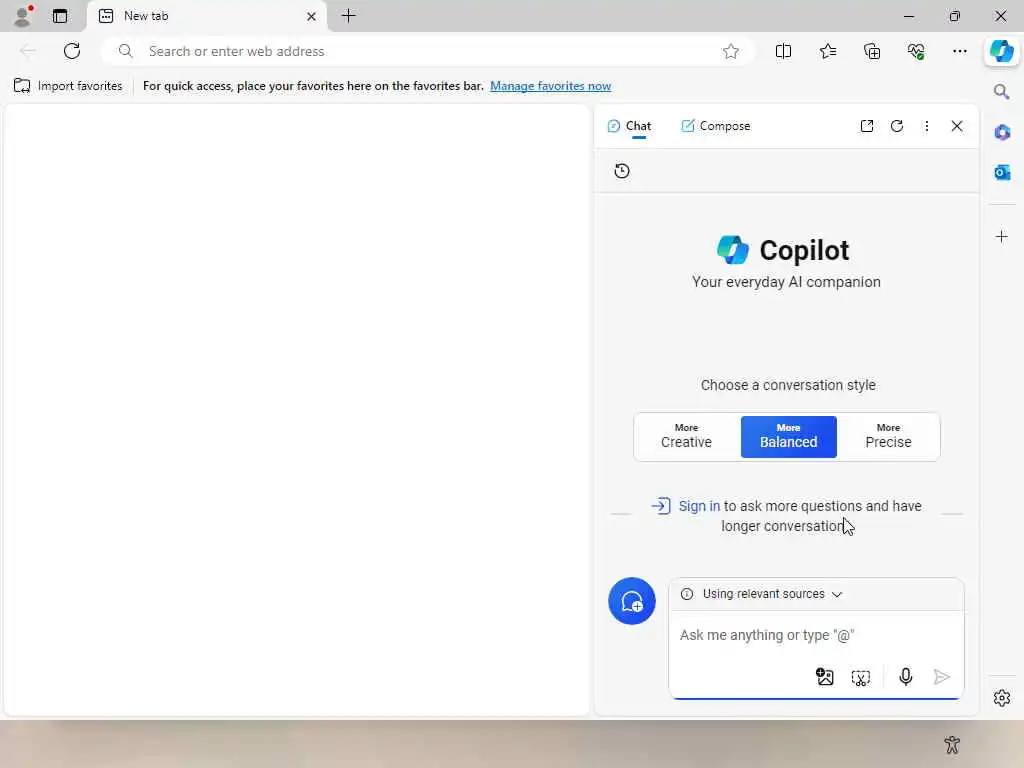This screenshot has width=1024, height=768.
Task: Click the back navigation arrow
Action: [28, 51]
